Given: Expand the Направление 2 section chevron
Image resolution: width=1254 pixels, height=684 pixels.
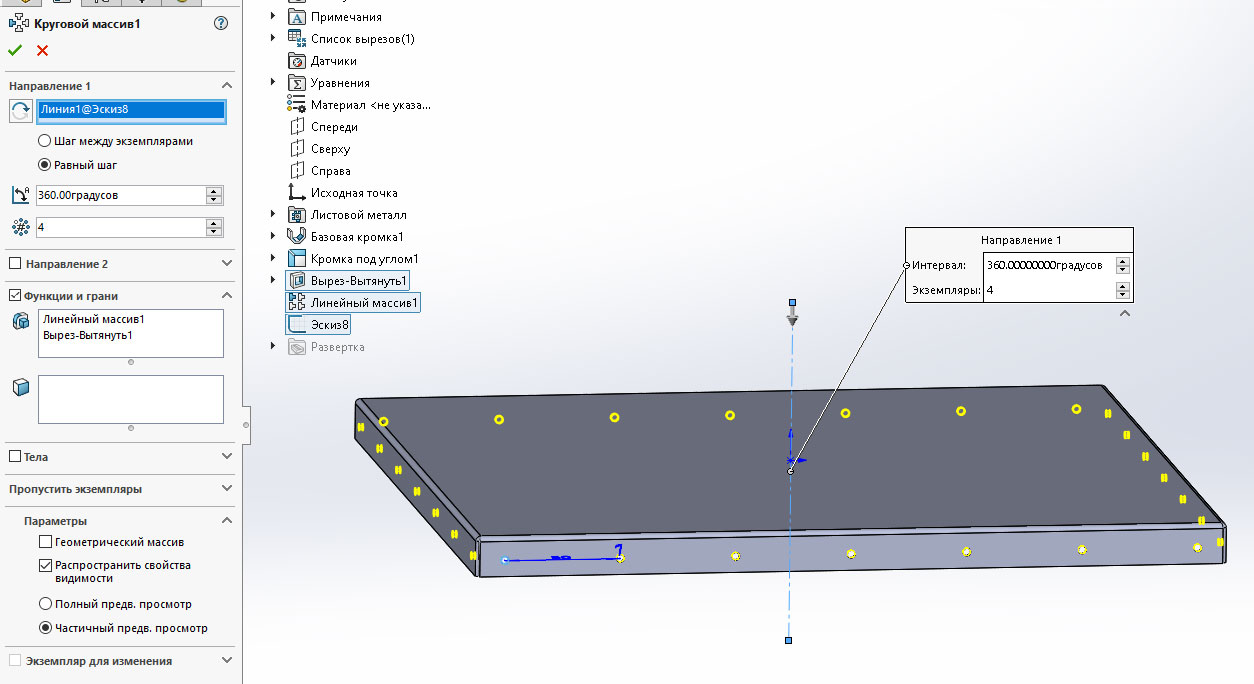Looking at the screenshot, I should click(x=227, y=264).
